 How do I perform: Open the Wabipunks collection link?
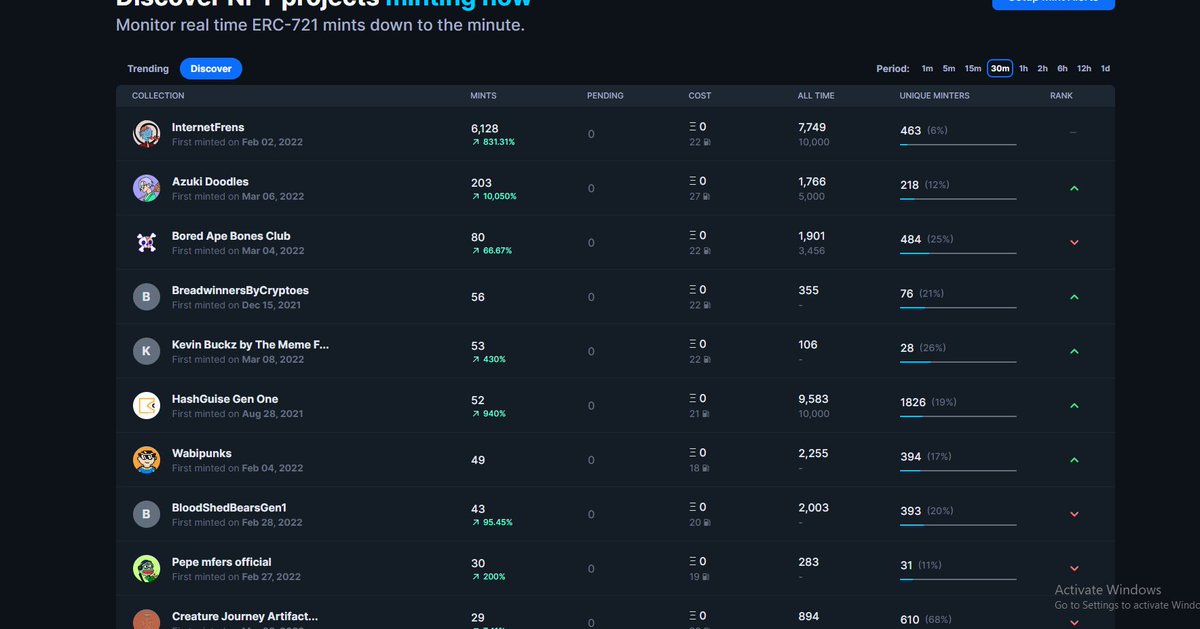point(202,453)
